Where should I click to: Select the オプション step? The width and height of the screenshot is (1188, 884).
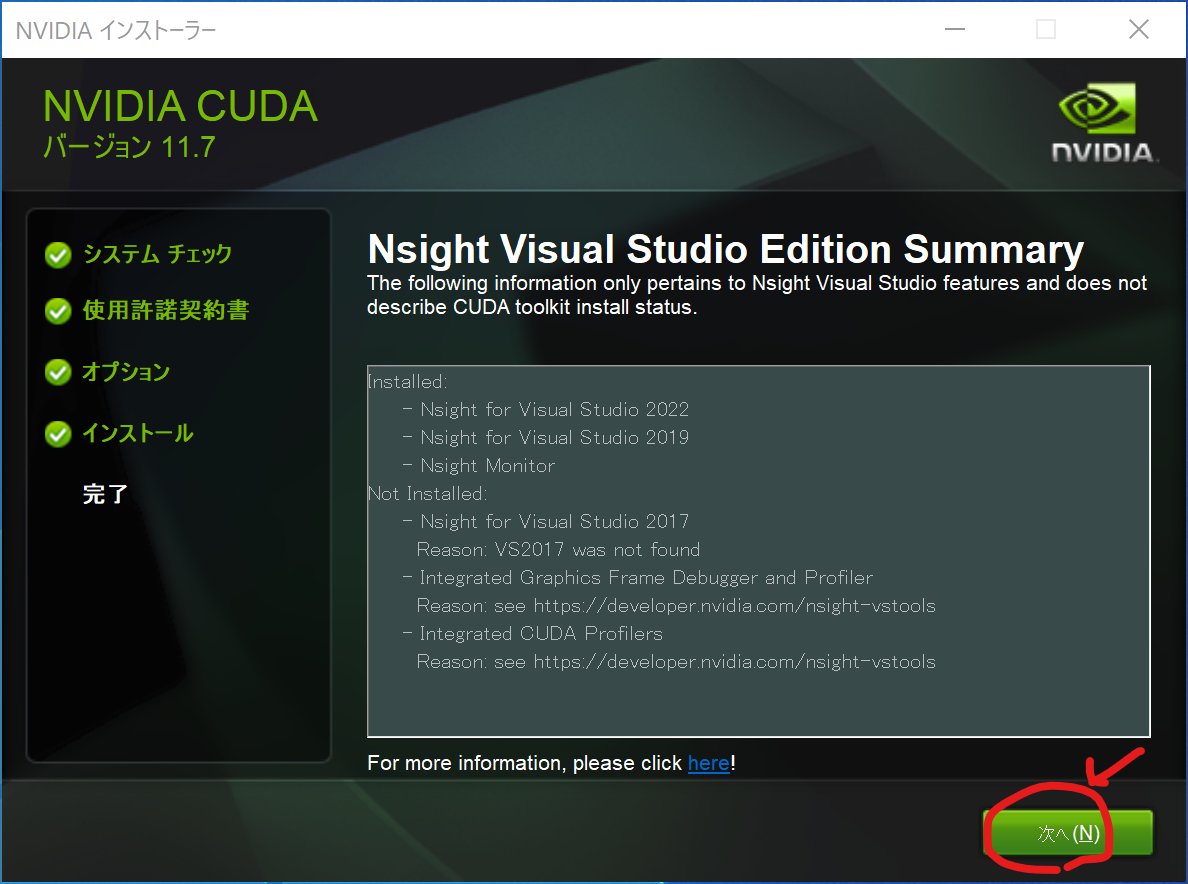click(126, 372)
